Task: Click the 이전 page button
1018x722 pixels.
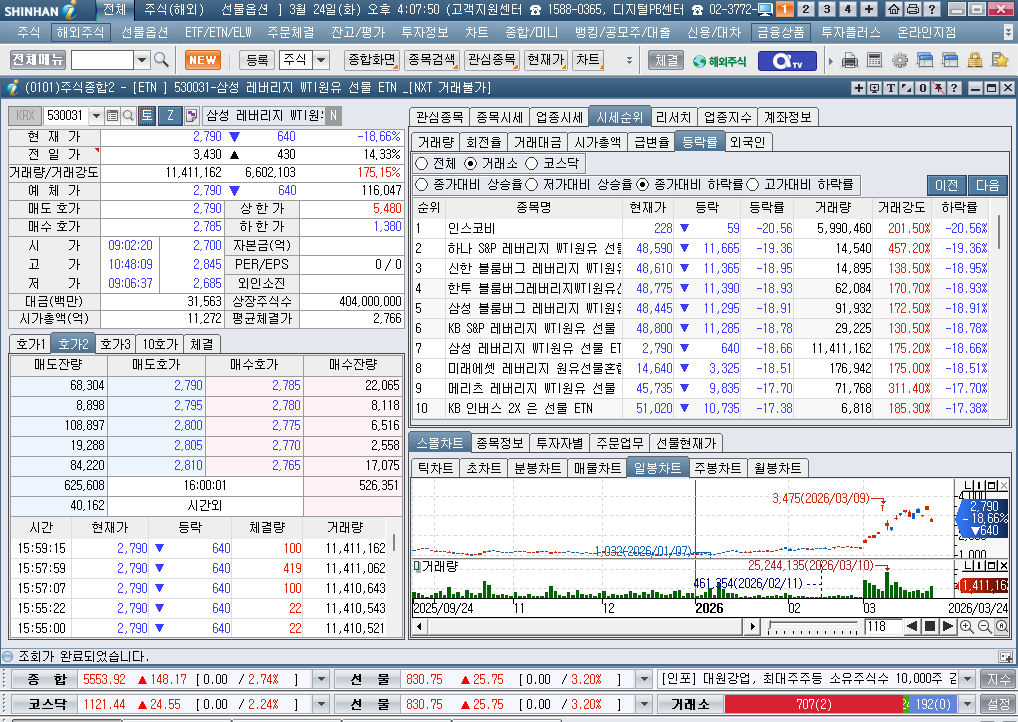Action: click(x=946, y=186)
